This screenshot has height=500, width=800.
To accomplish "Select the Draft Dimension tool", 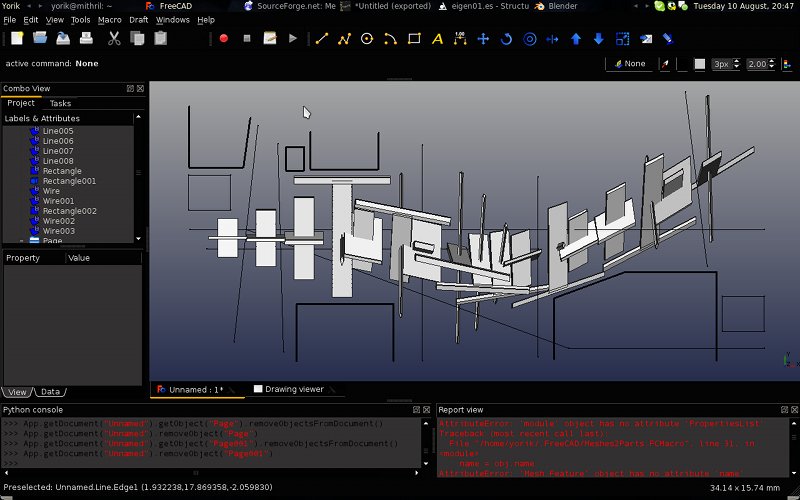I will (x=460, y=39).
